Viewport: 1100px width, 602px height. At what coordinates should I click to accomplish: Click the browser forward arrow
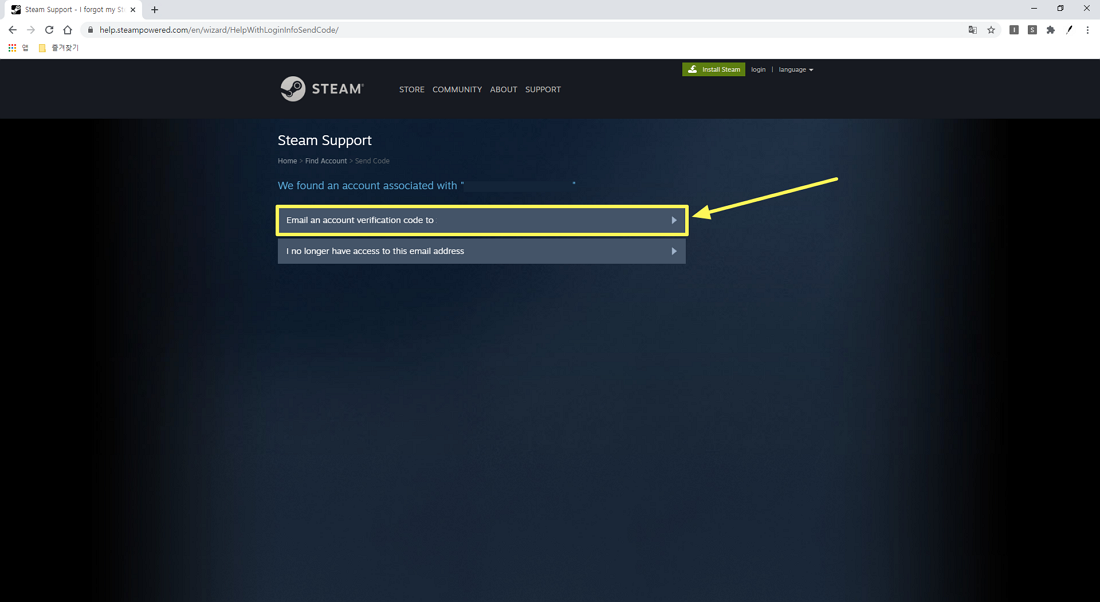(x=31, y=29)
